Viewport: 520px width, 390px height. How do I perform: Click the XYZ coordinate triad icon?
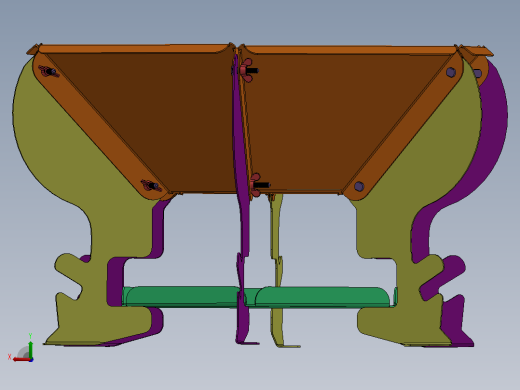point(21,348)
